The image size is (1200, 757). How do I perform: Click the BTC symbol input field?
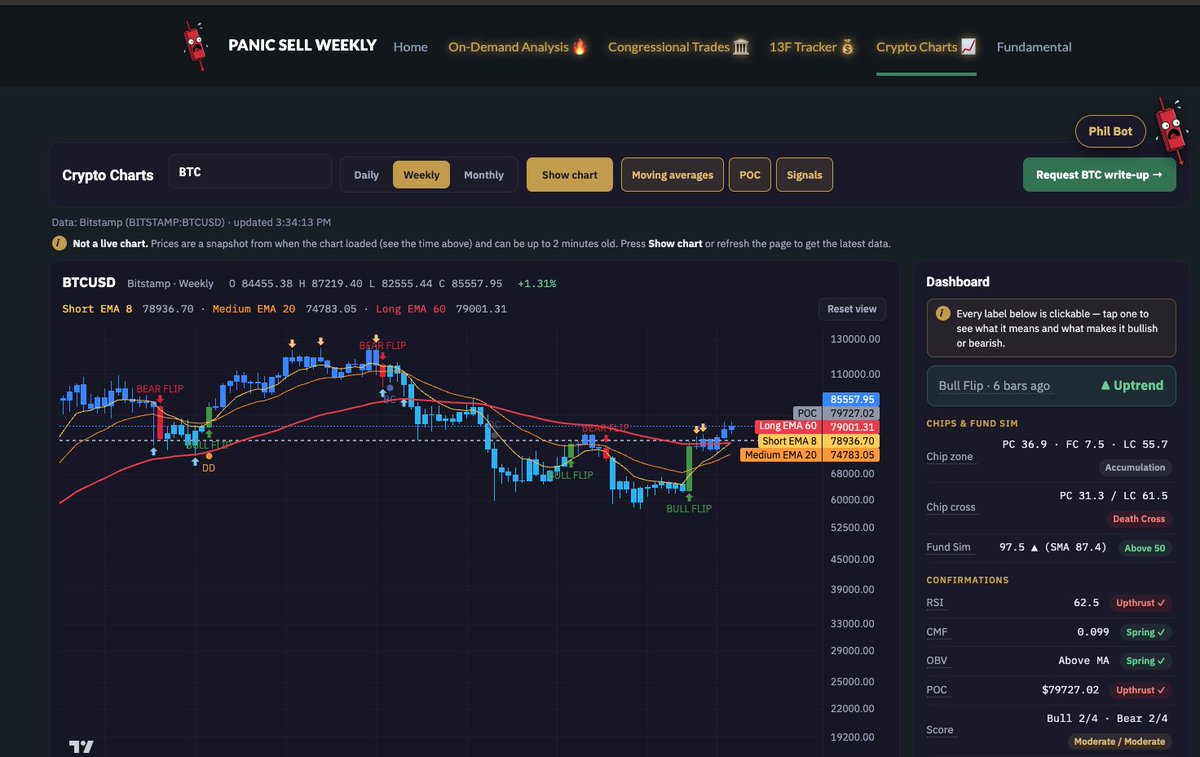click(250, 172)
